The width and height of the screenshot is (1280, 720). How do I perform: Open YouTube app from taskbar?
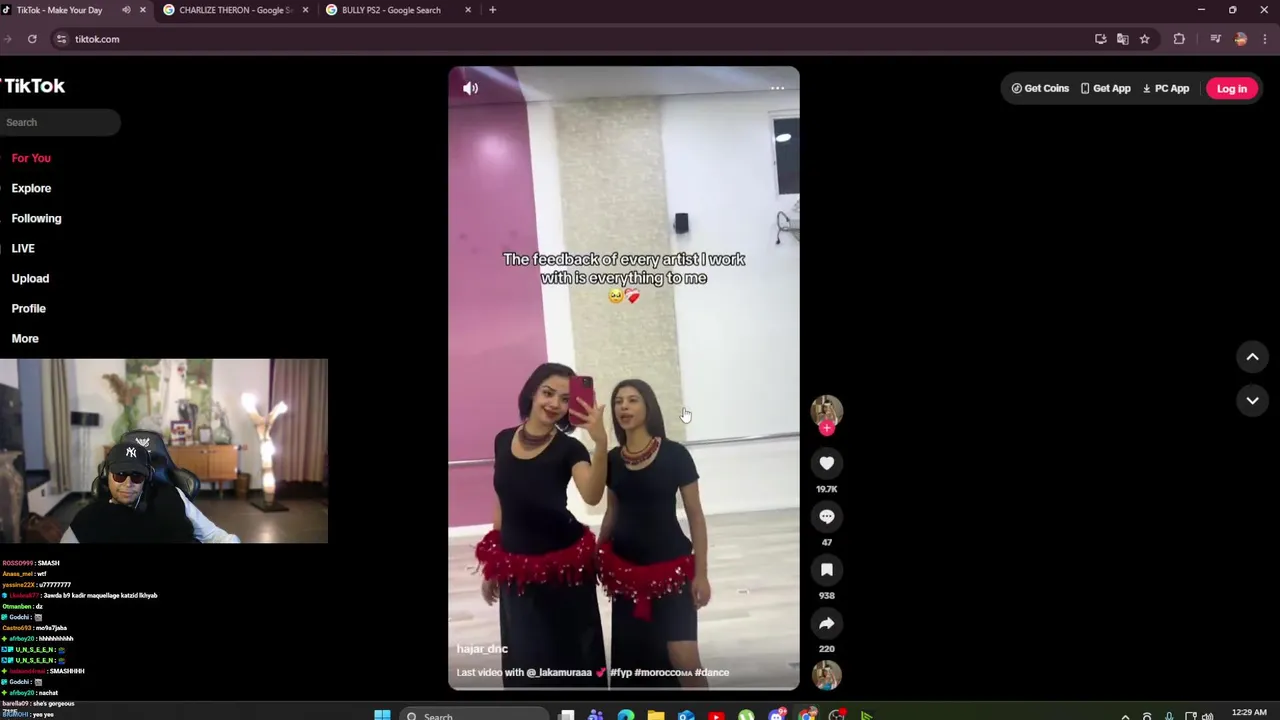716,715
